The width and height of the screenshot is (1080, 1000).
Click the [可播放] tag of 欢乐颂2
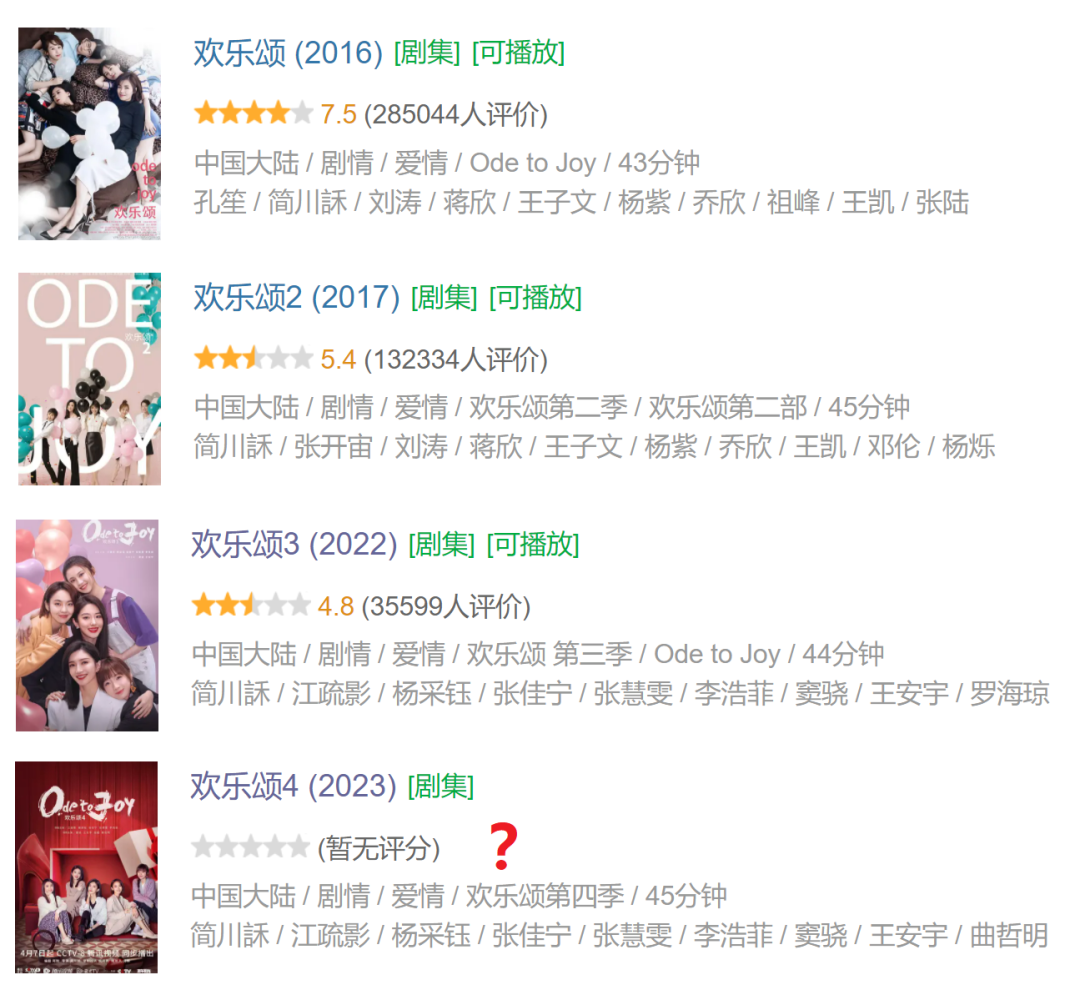point(536,298)
